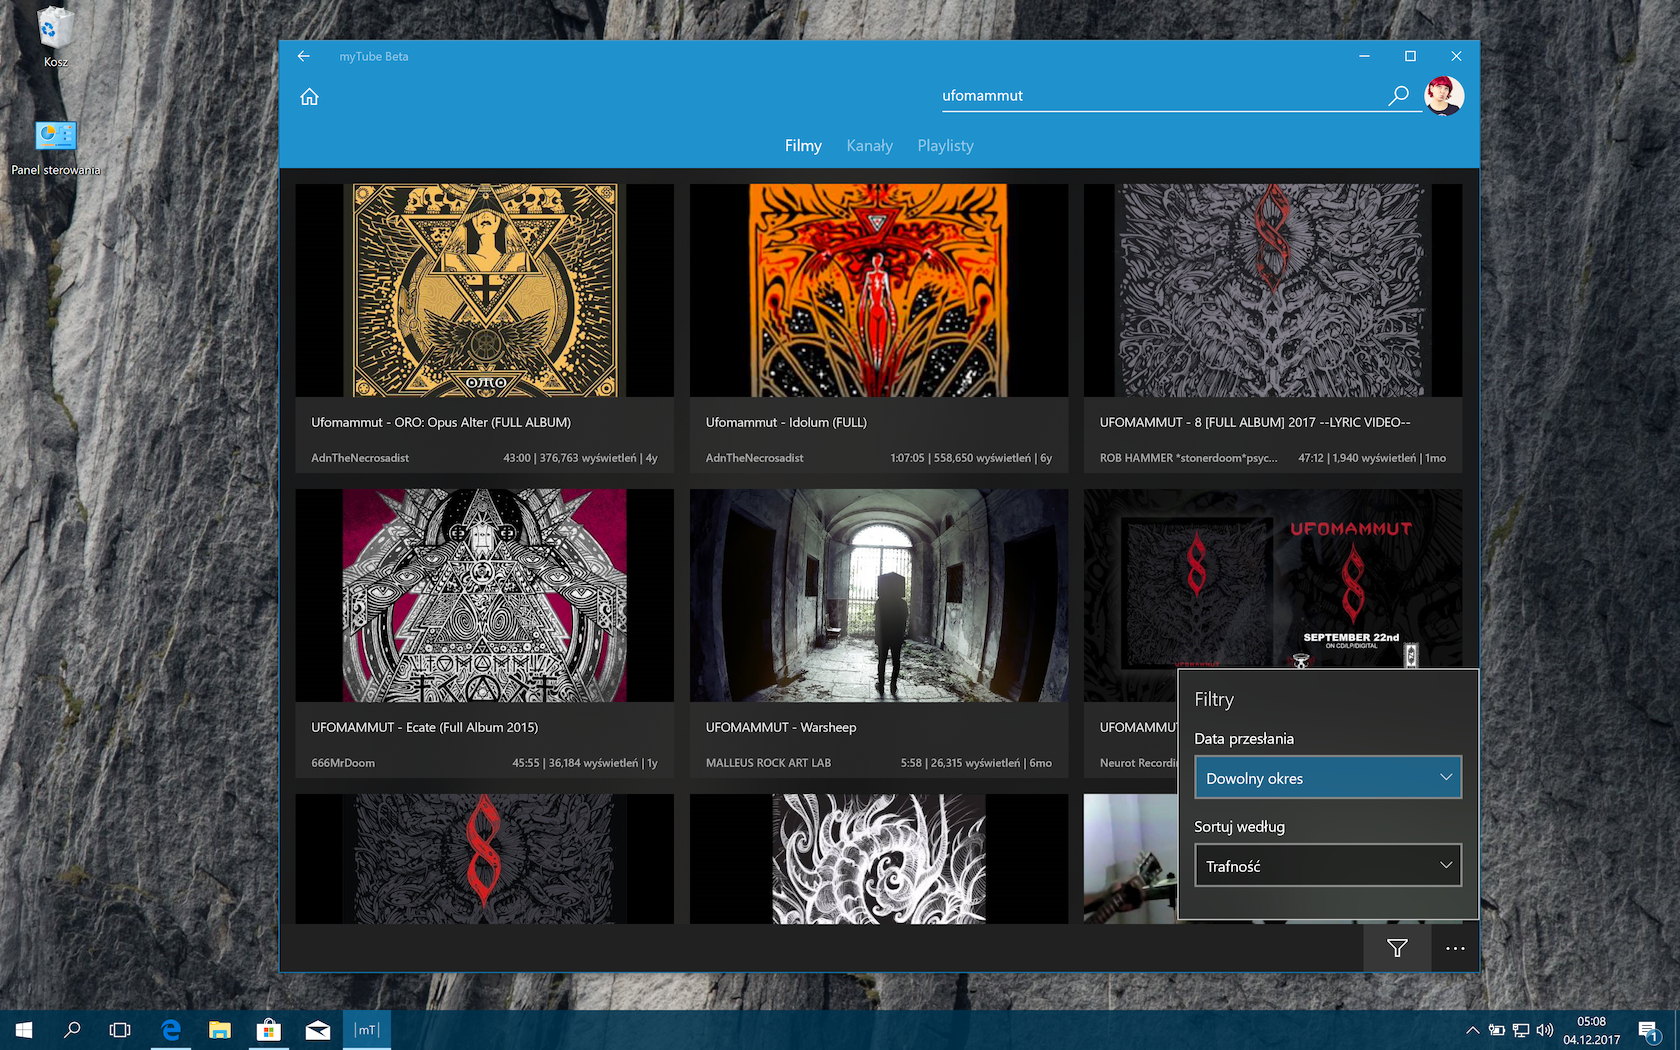Open the user profile avatar
Screen dimensions: 1680x1050
tap(1444, 96)
